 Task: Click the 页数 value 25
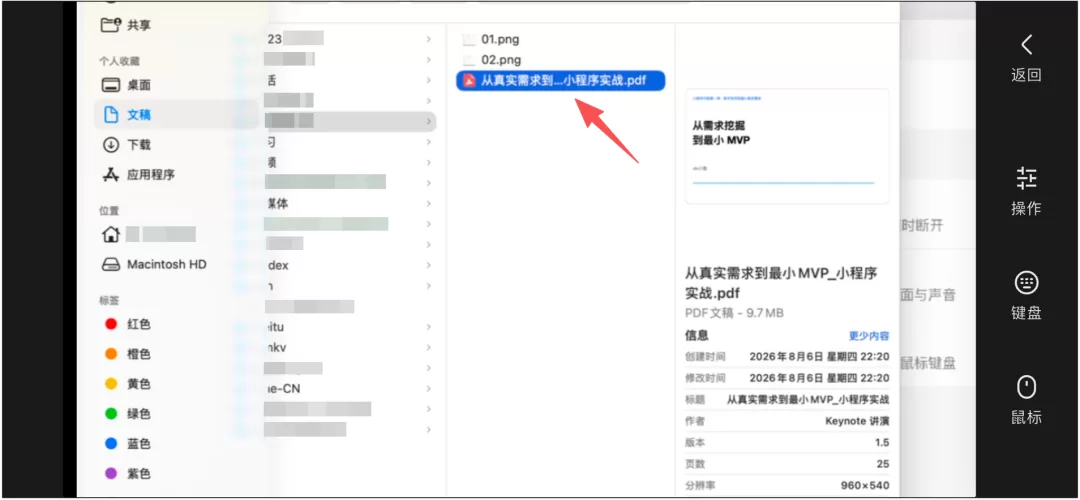tap(882, 464)
